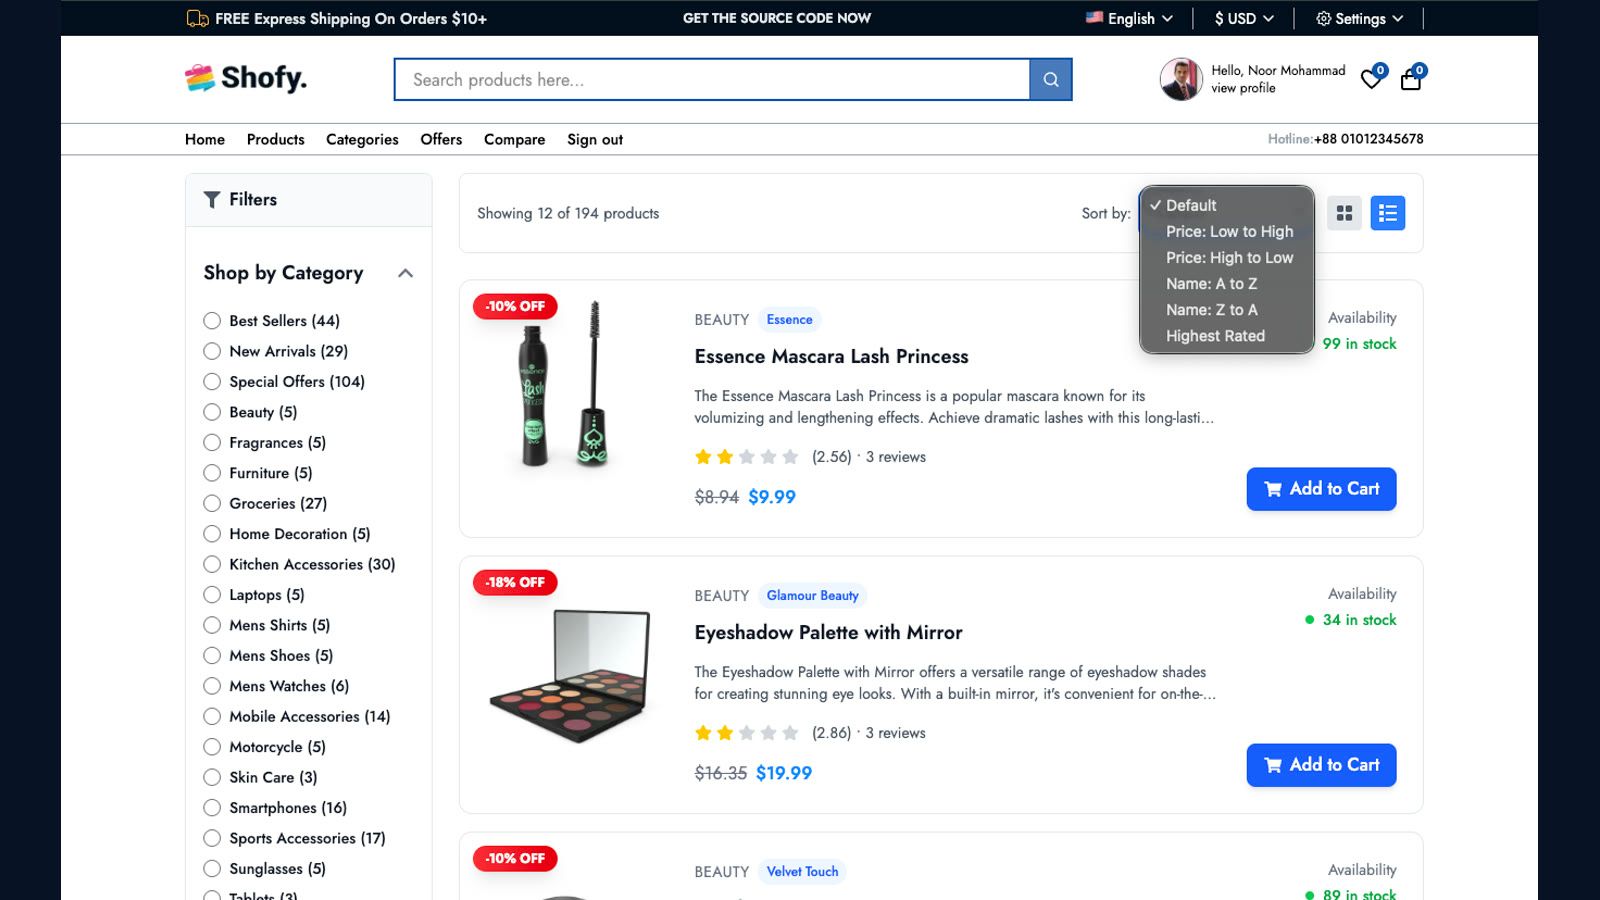Click the search products input field
Screen dimensions: 1600x900
pos(712,80)
